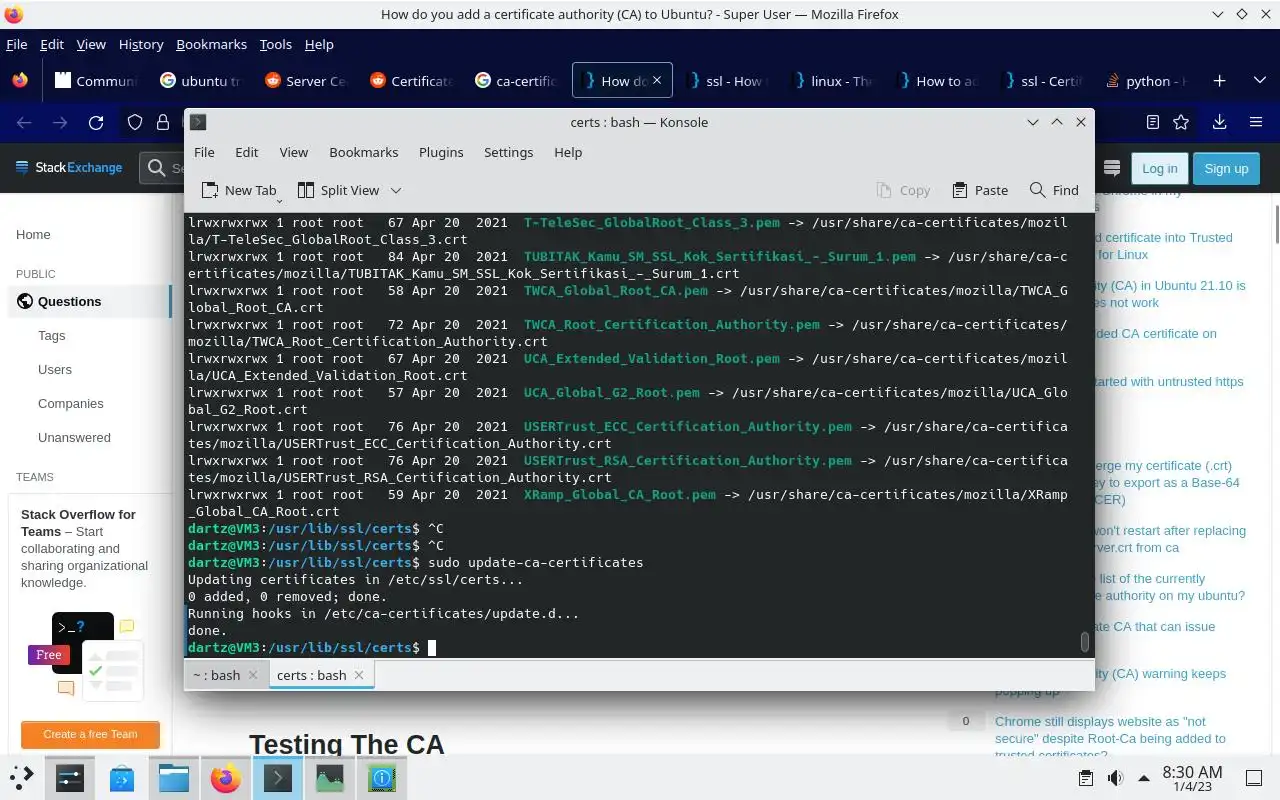The width and height of the screenshot is (1280, 800).
Task: Launch Discover software center from taskbar
Action: [122, 778]
